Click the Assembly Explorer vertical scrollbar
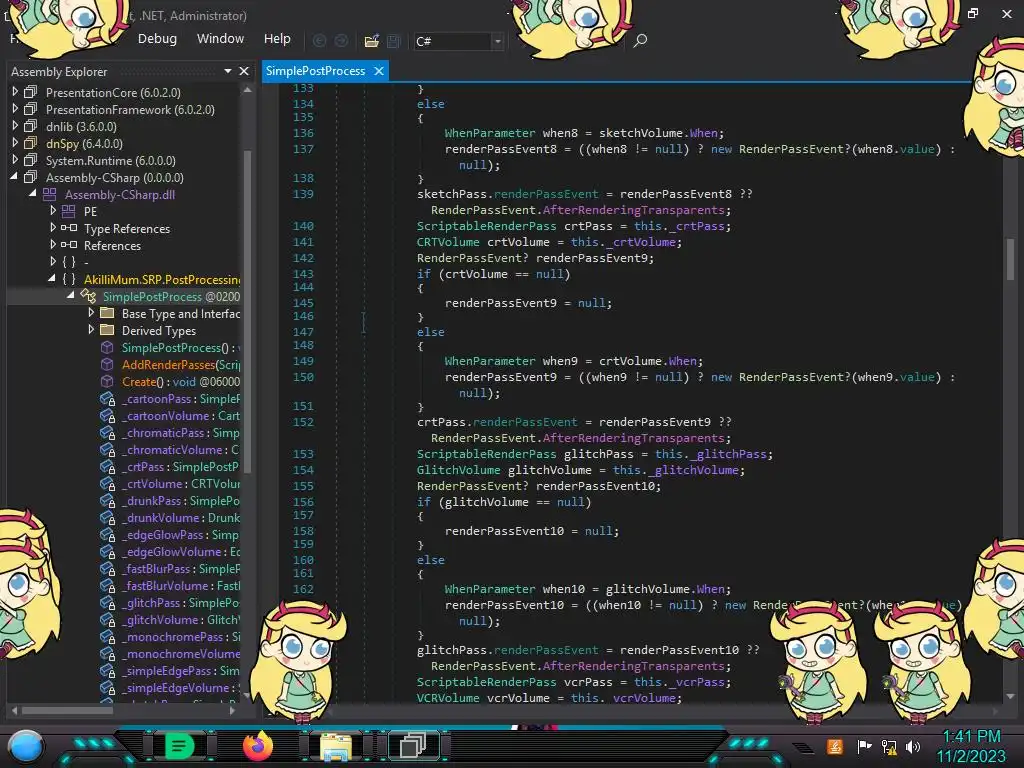This screenshot has width=1024, height=768. pyautogui.click(x=248, y=310)
